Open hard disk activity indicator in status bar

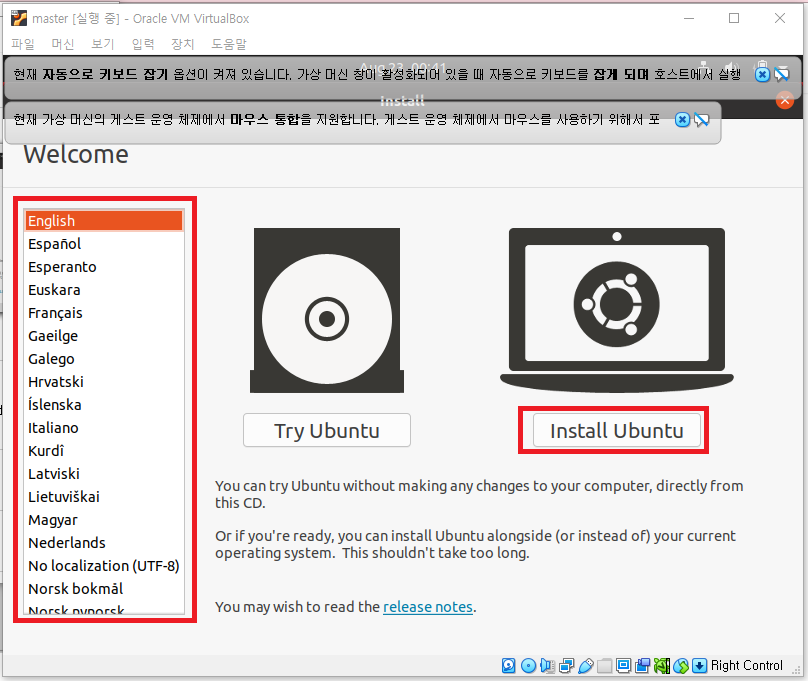508,666
